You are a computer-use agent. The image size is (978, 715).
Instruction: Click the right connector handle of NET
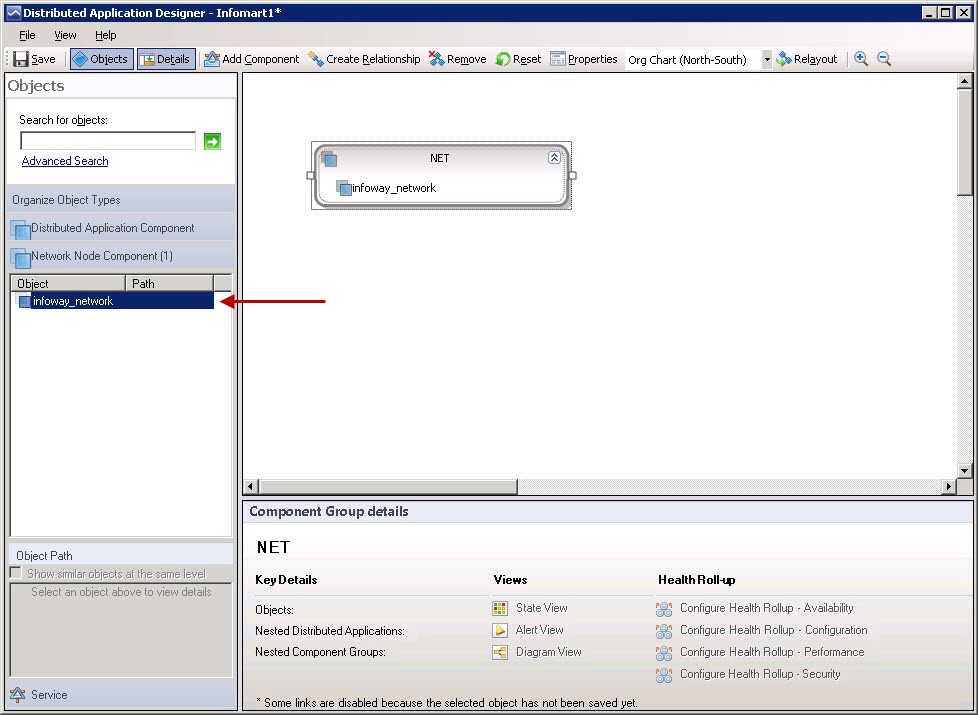pos(572,175)
